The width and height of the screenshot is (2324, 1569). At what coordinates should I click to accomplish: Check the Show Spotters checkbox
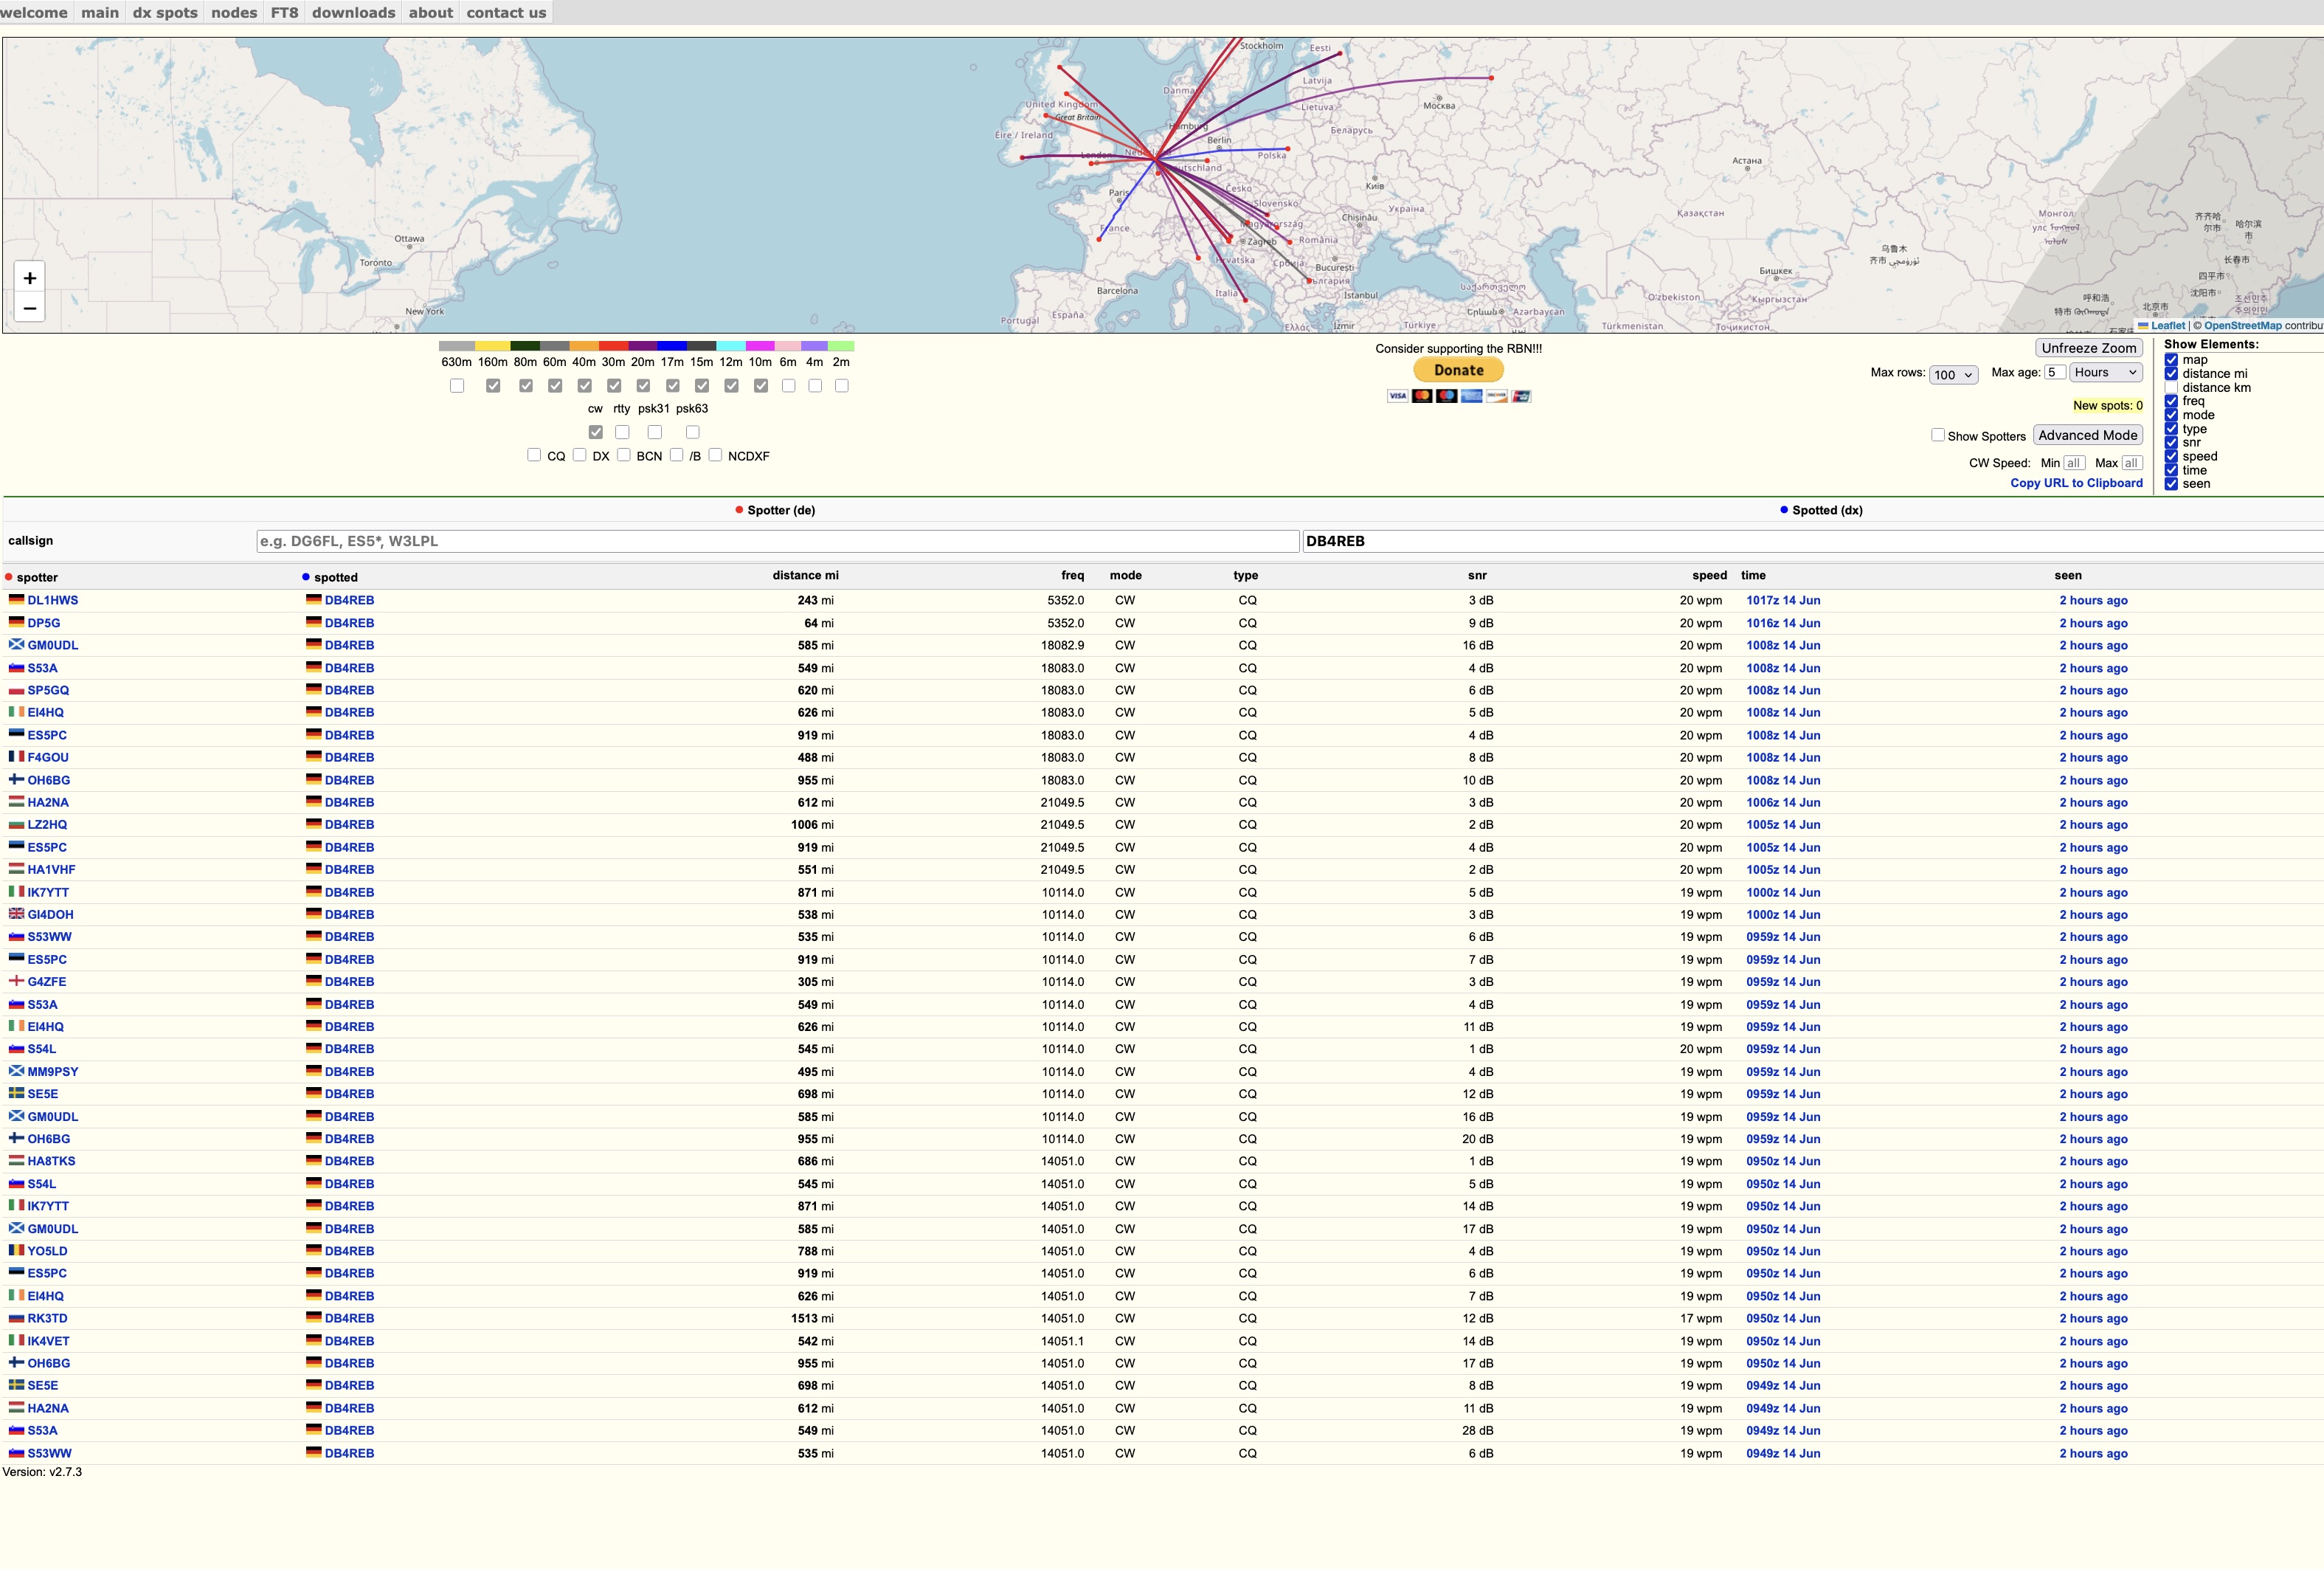coord(1938,435)
